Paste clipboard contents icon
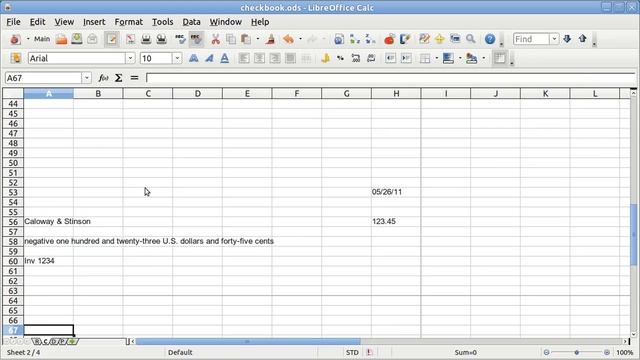Viewport: 640px width, 360px height. pos(246,39)
